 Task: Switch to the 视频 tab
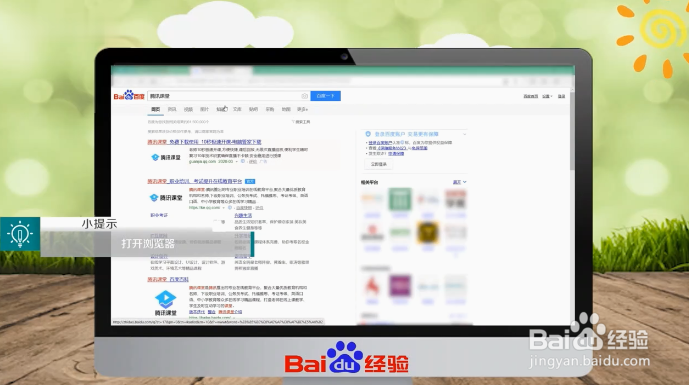[188, 109]
